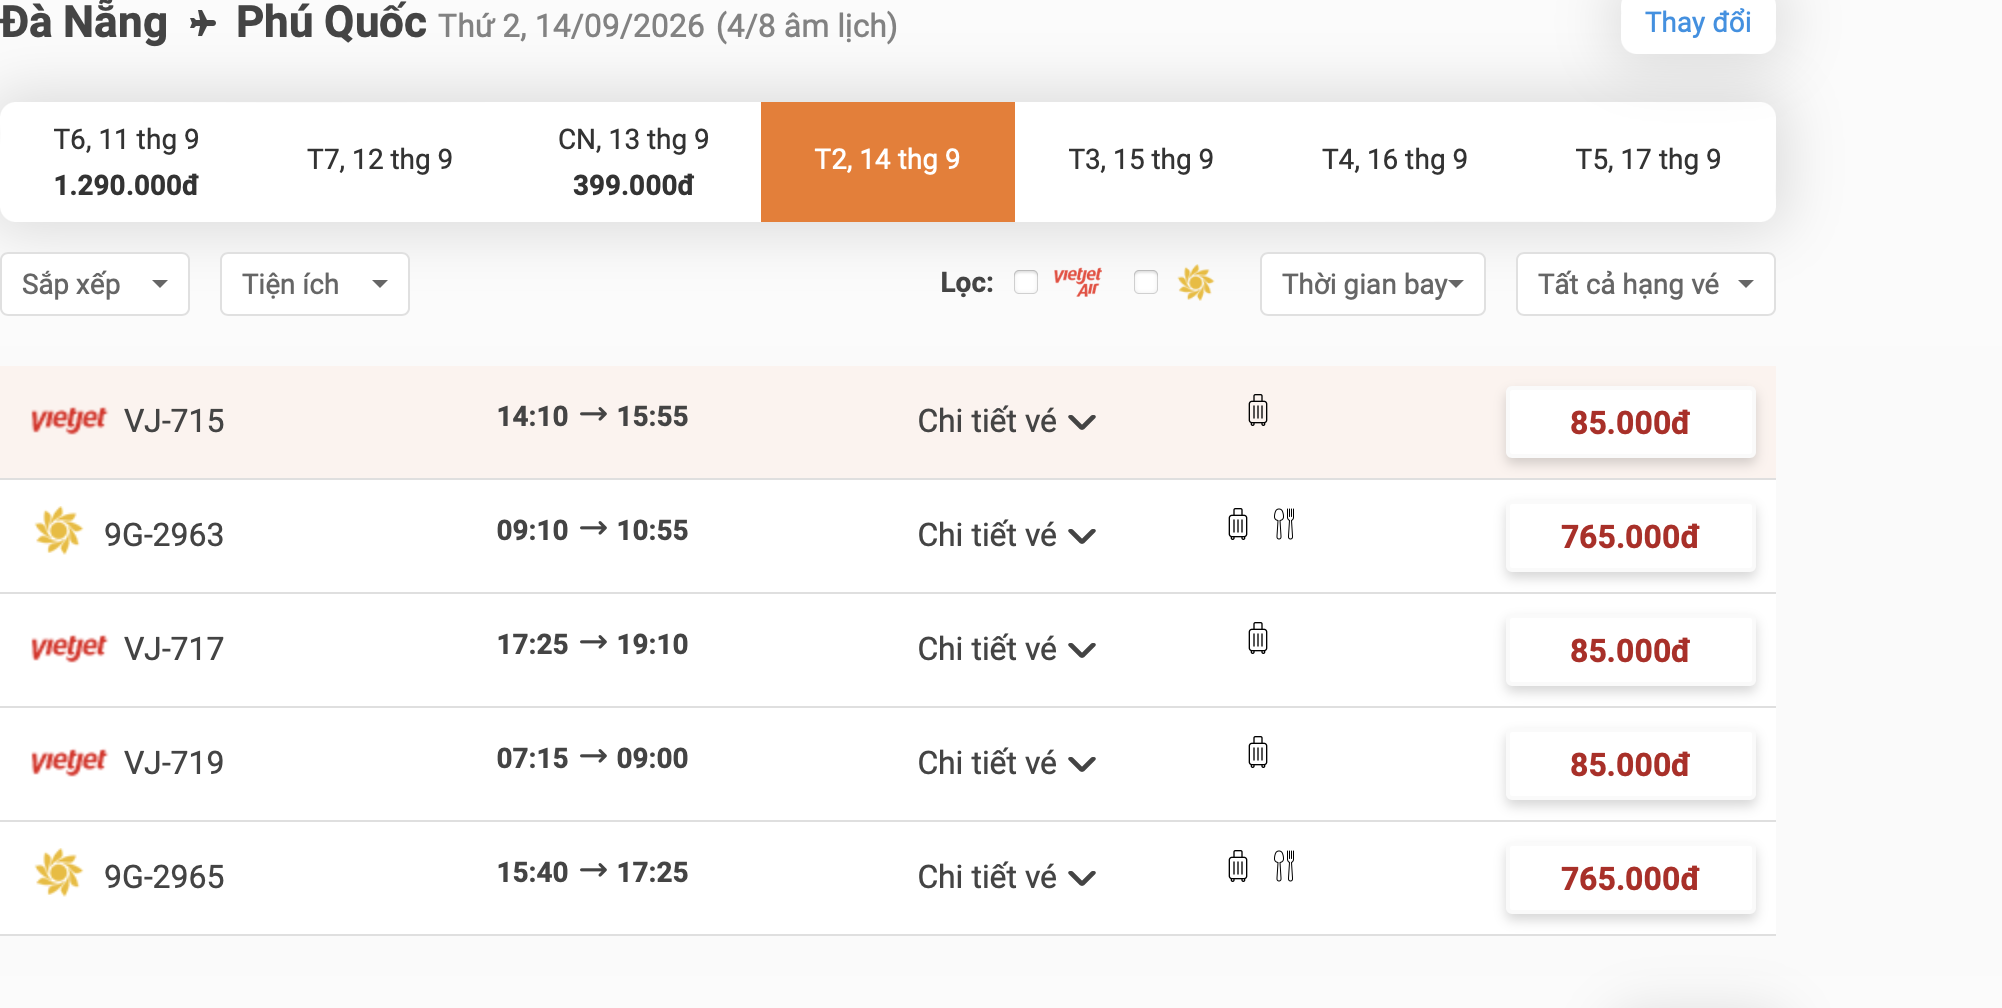Image resolution: width=2002 pixels, height=1008 pixels.
Task: Click the Vietjet logo on flight VJ-719
Action: pyautogui.click(x=68, y=761)
